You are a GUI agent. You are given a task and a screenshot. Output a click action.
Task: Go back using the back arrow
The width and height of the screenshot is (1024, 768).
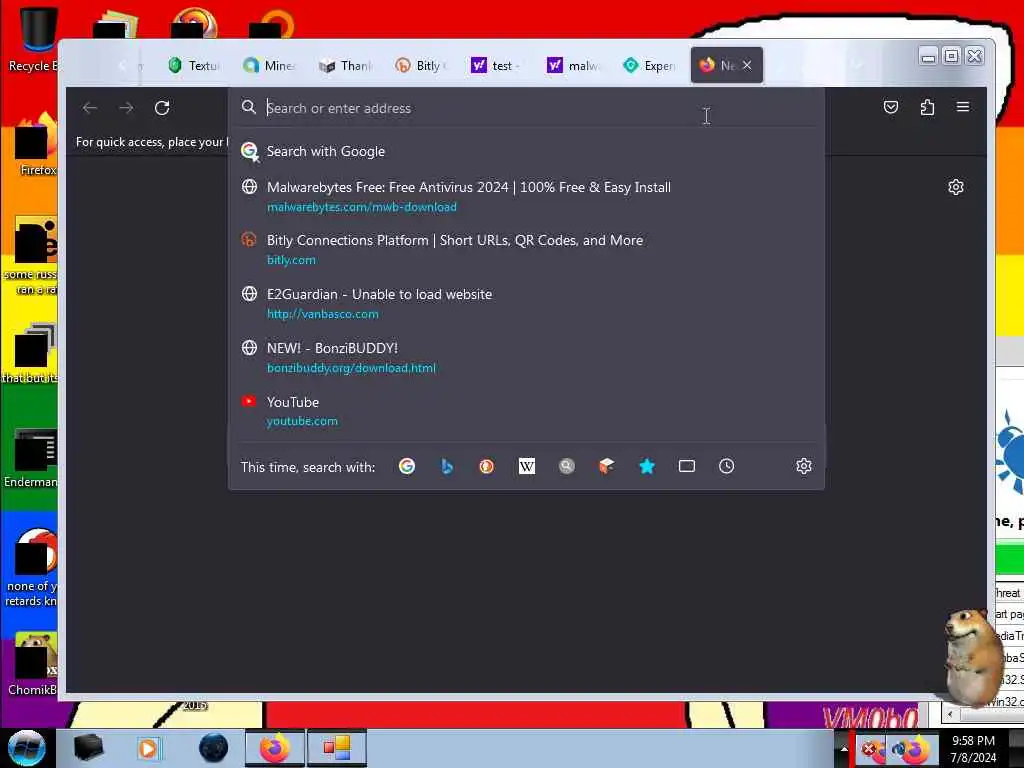click(90, 108)
